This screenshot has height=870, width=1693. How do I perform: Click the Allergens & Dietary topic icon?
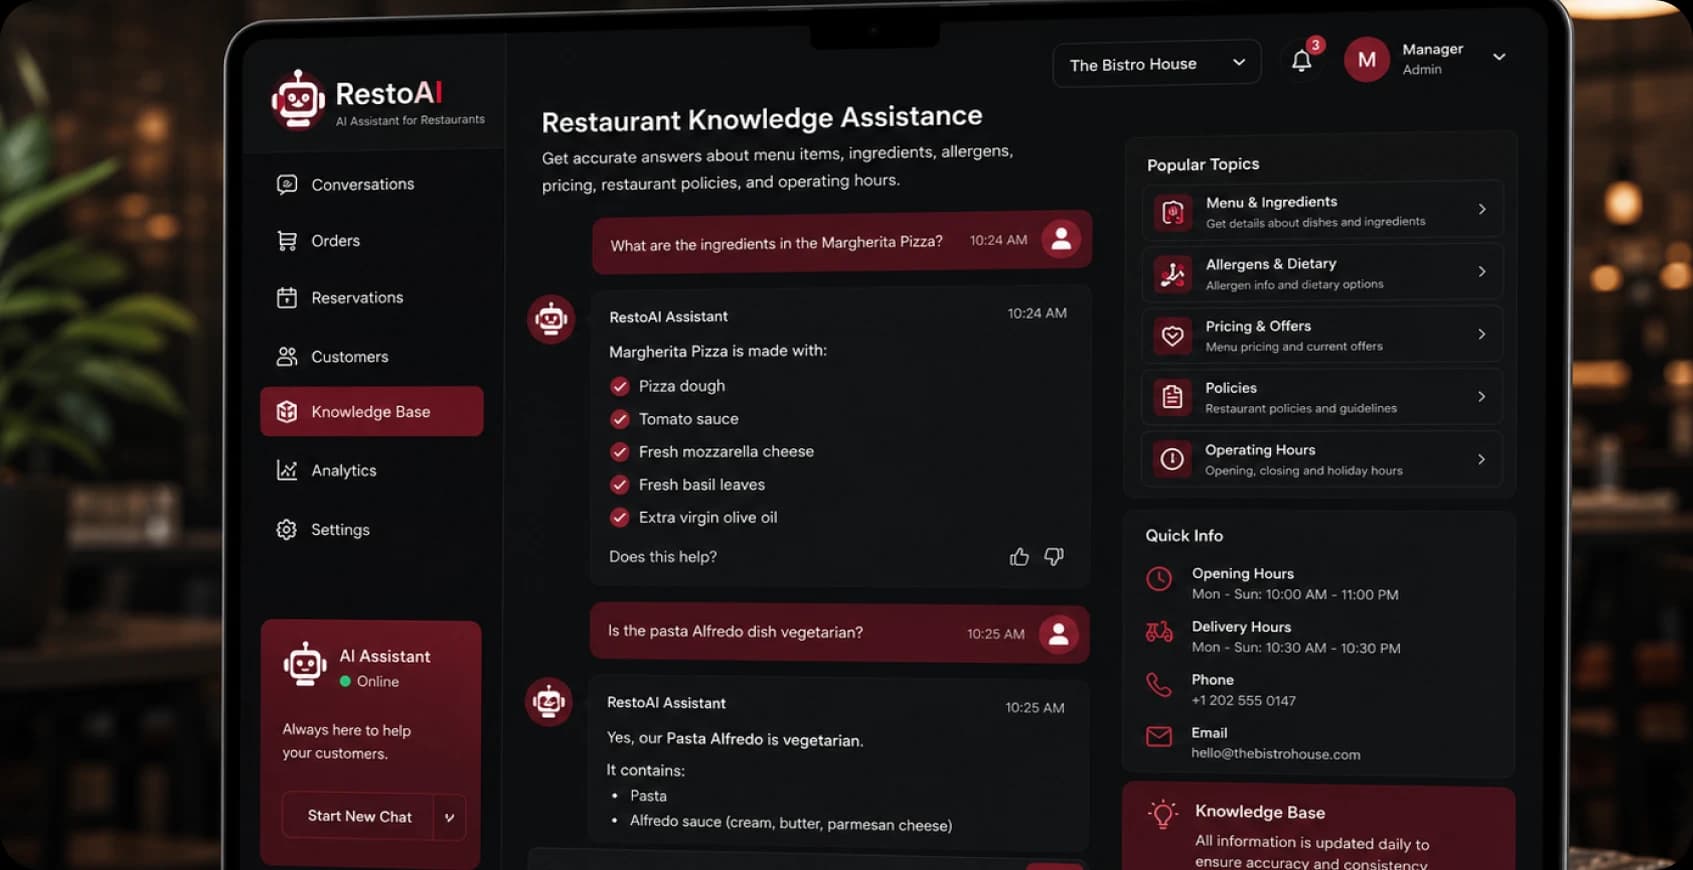pos(1173,273)
